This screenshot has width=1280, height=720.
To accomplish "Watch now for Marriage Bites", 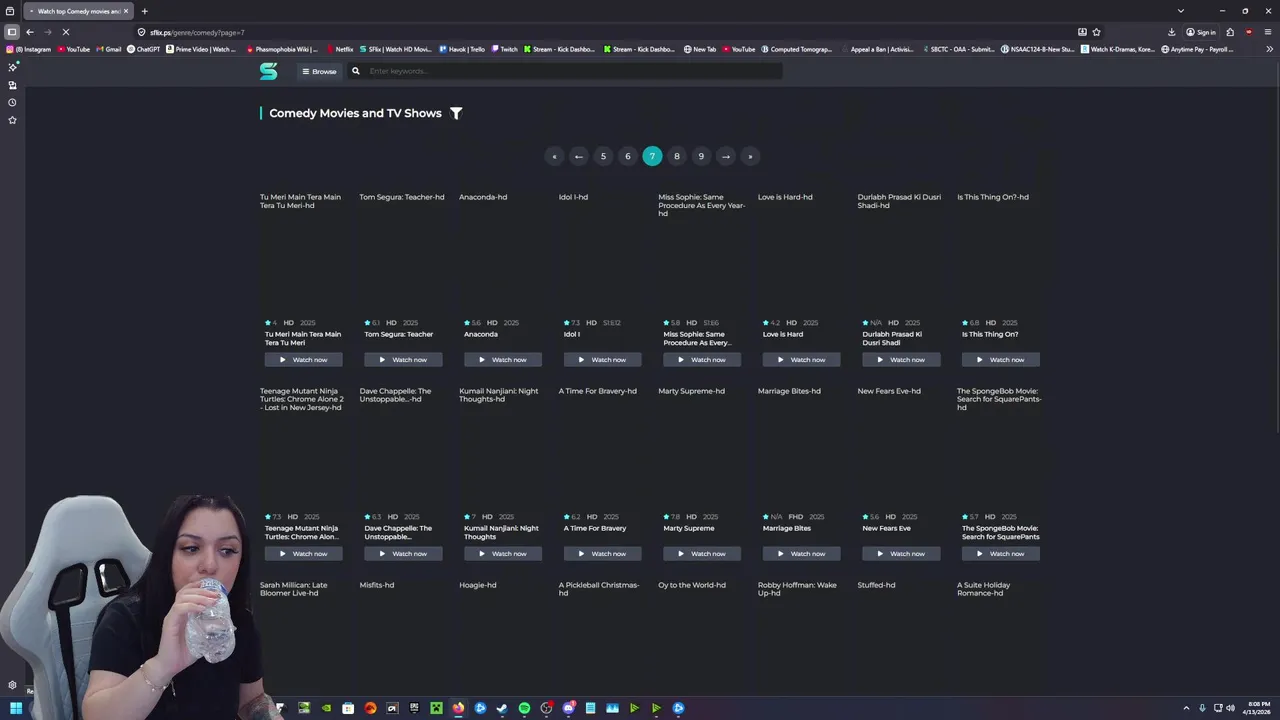I will click(801, 553).
